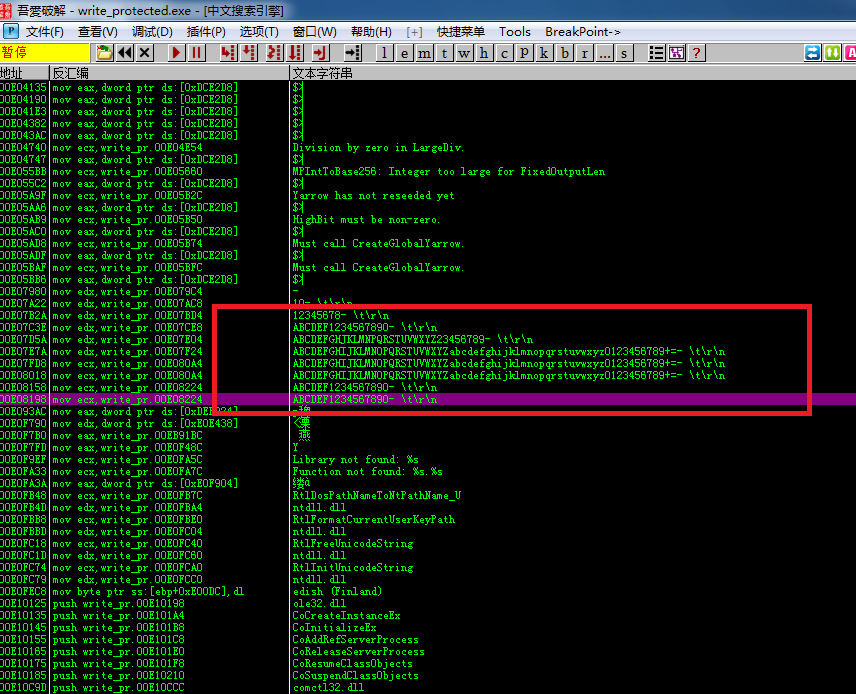Open the 插件(P) menu

pyautogui.click(x=206, y=32)
